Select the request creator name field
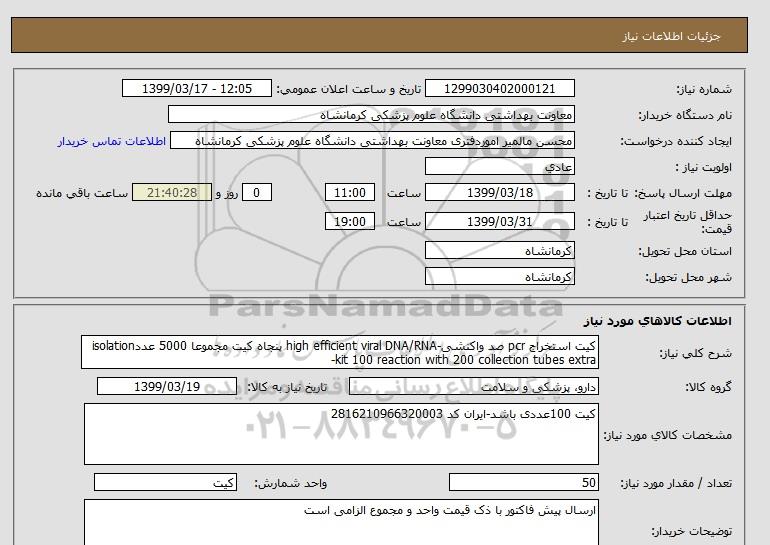Screen dimensions: 770x545 pyautogui.click(x=372, y=141)
